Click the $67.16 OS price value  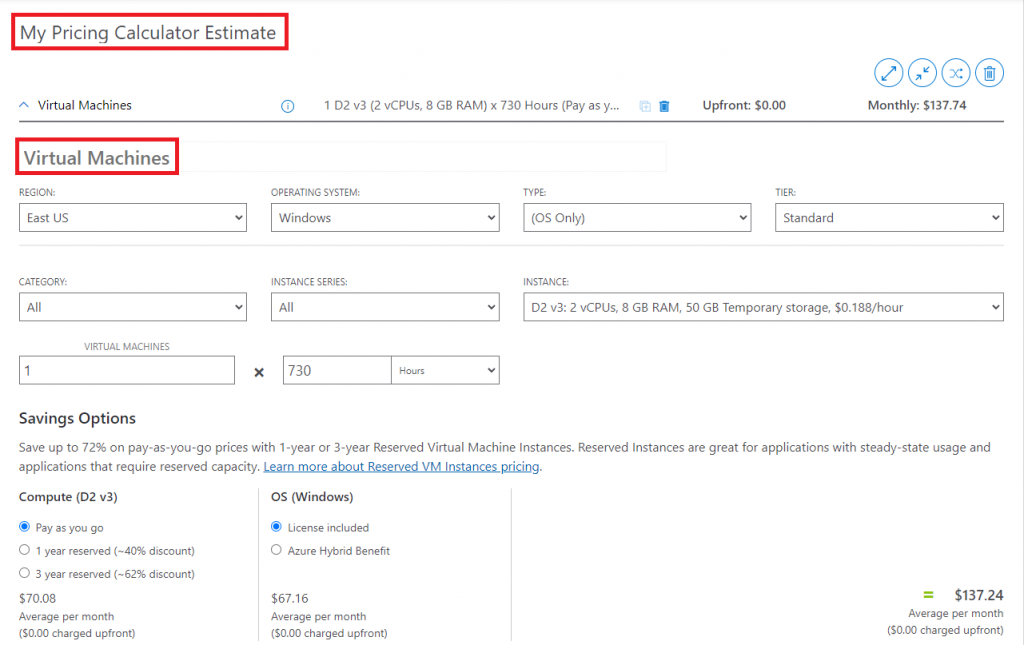click(x=289, y=598)
